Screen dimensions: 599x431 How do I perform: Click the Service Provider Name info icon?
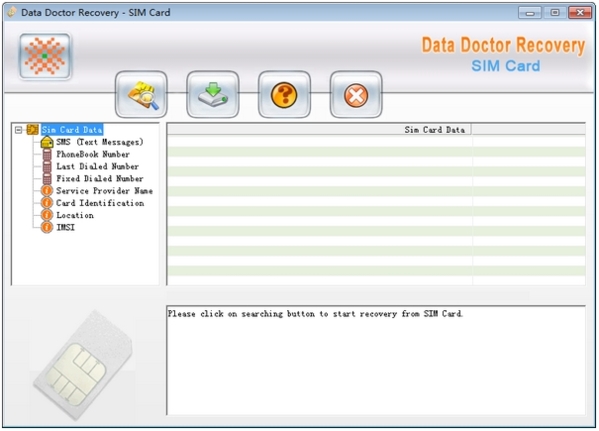tap(47, 191)
